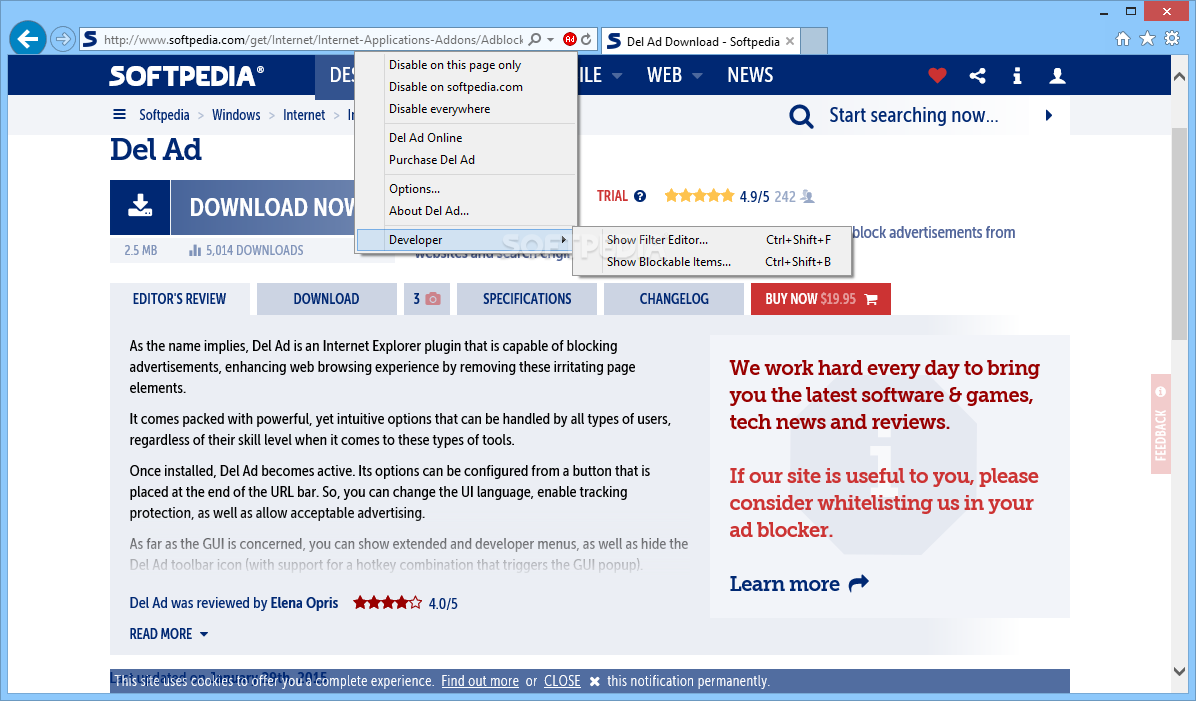Image resolution: width=1196 pixels, height=701 pixels.
Task: Open the browser Home icon
Action: pos(1123,39)
